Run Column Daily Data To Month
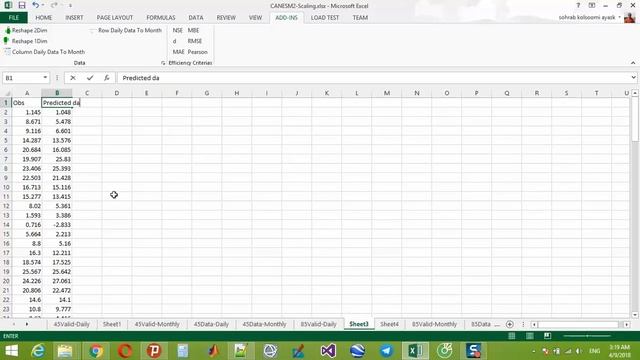The width and height of the screenshot is (640, 360). click(x=44, y=52)
